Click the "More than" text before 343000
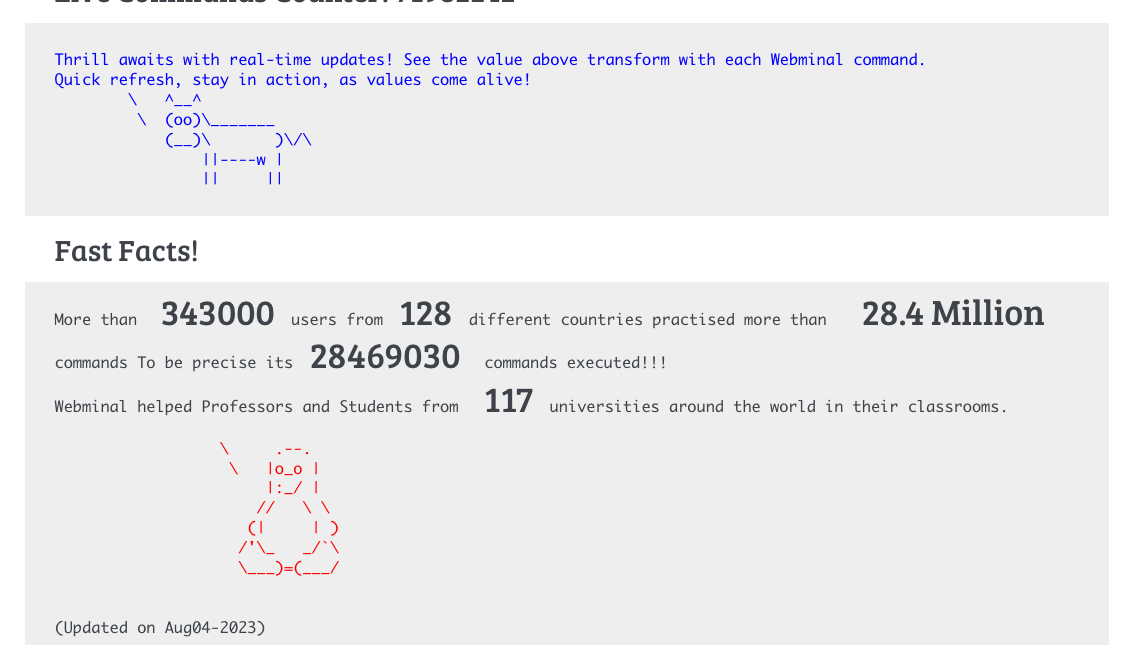 [95, 320]
